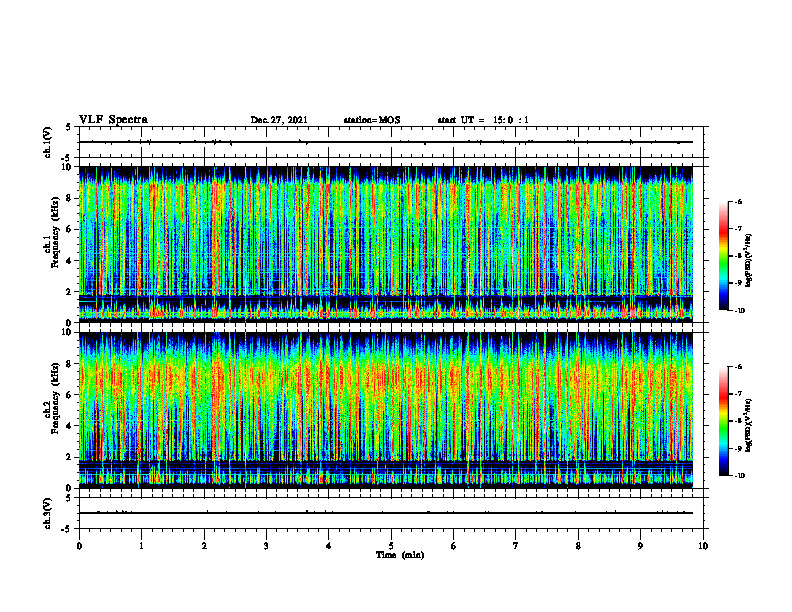The image size is (792, 612).
Task: Click the ch.1 frequency axis "4" tick
Action: pyautogui.click(x=70, y=261)
